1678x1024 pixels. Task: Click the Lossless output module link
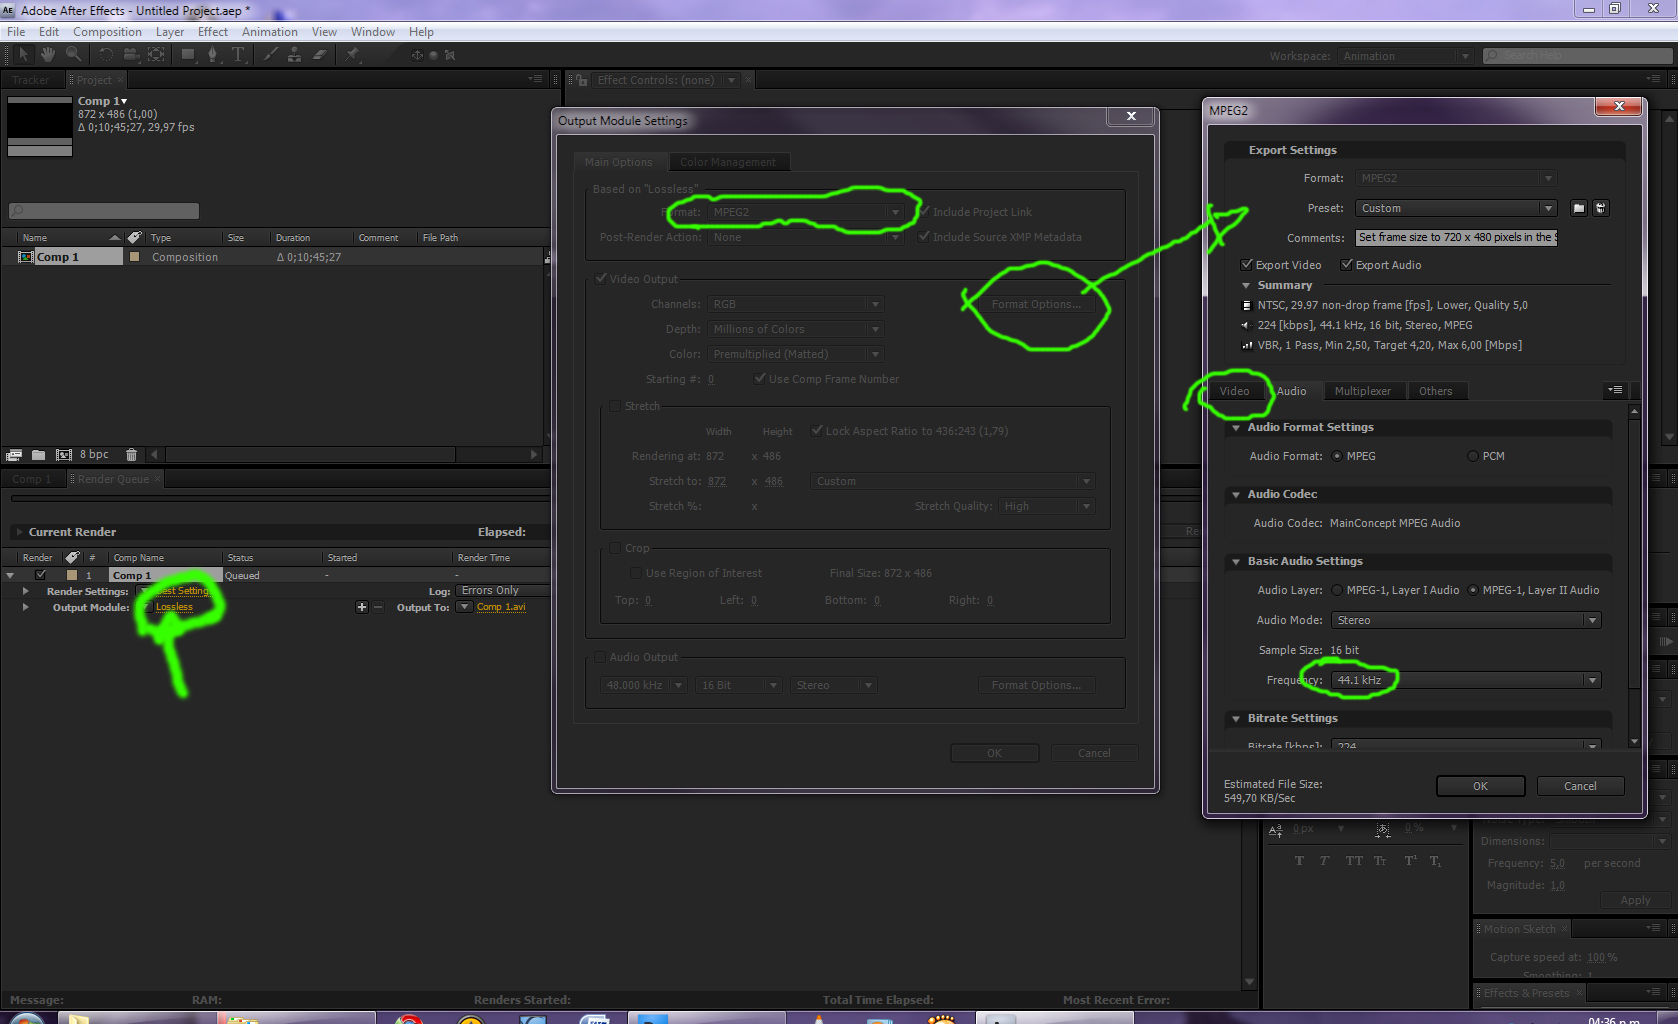(174, 607)
